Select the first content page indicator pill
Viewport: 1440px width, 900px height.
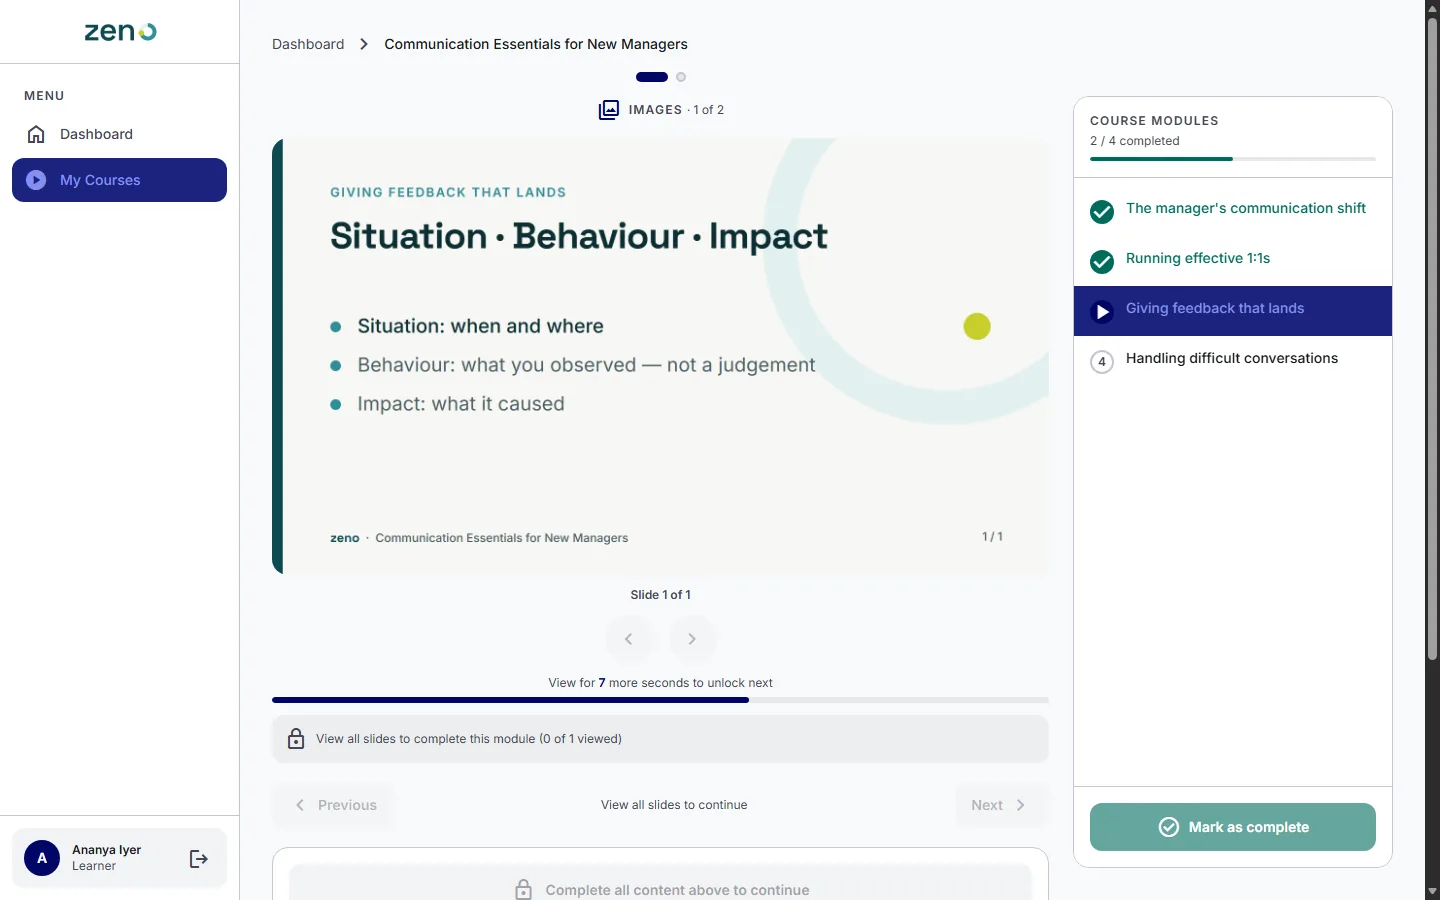point(652,77)
